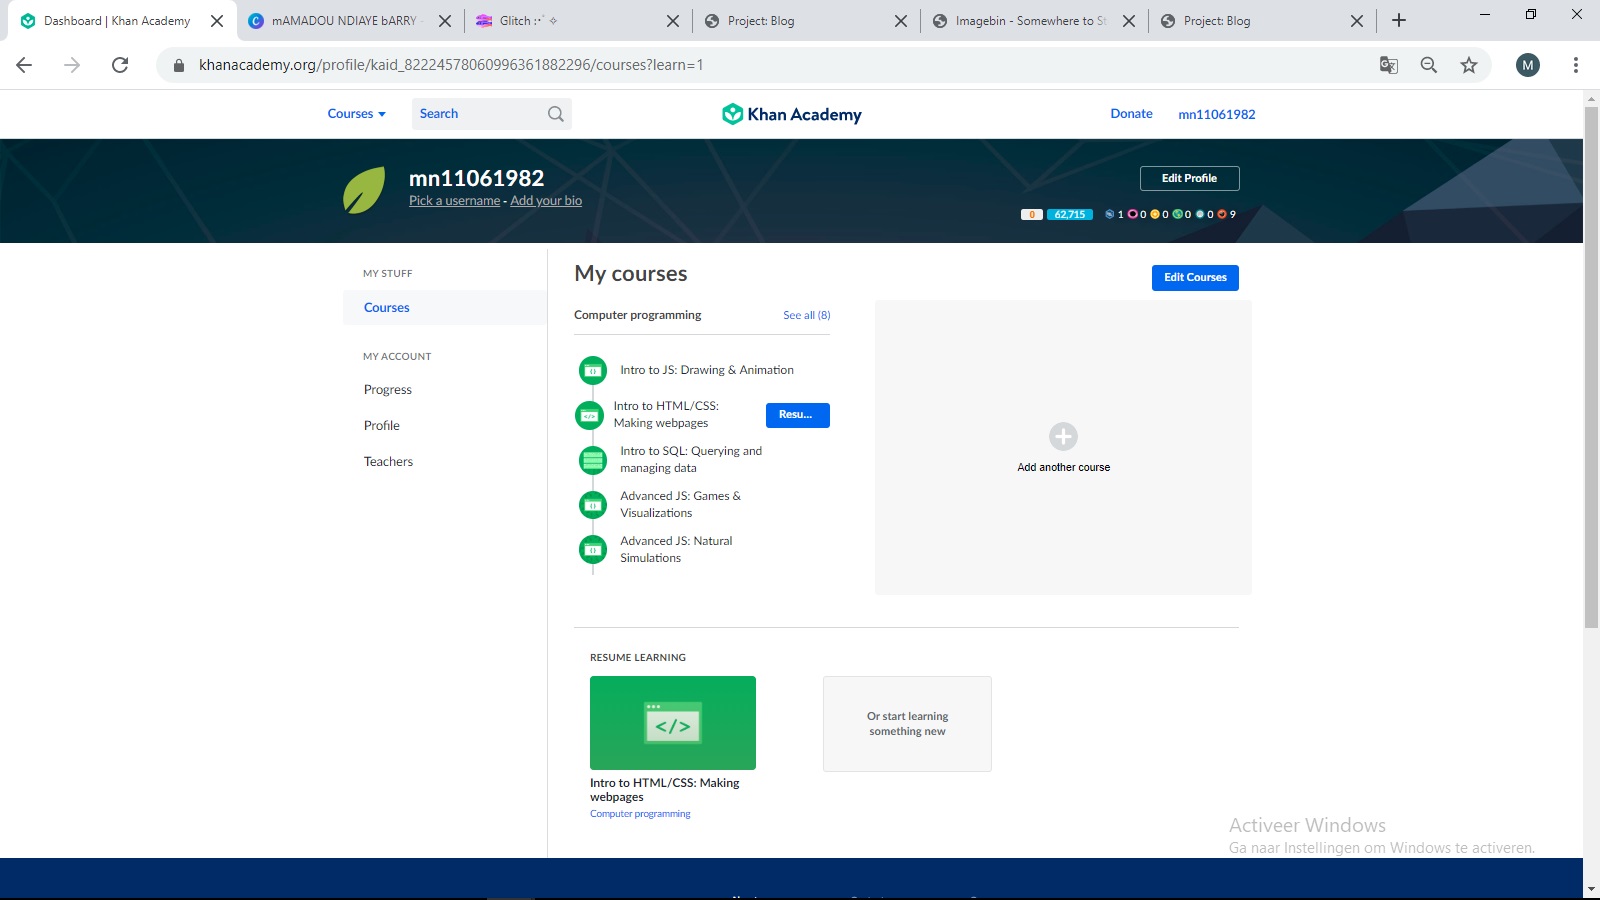Close the Imagebin tab

(1129, 21)
